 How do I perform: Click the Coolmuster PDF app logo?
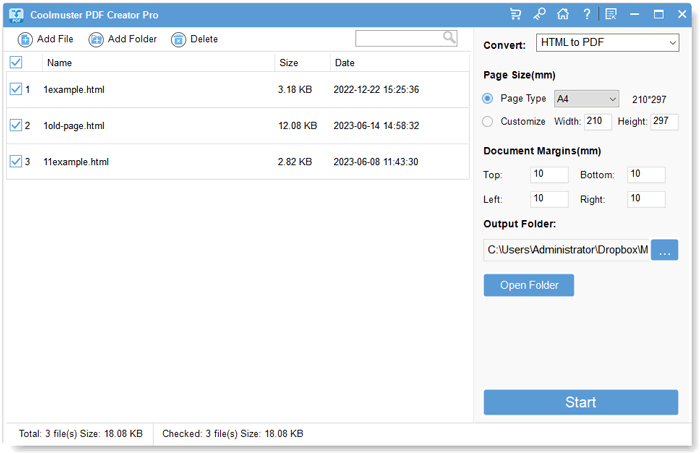(x=16, y=15)
